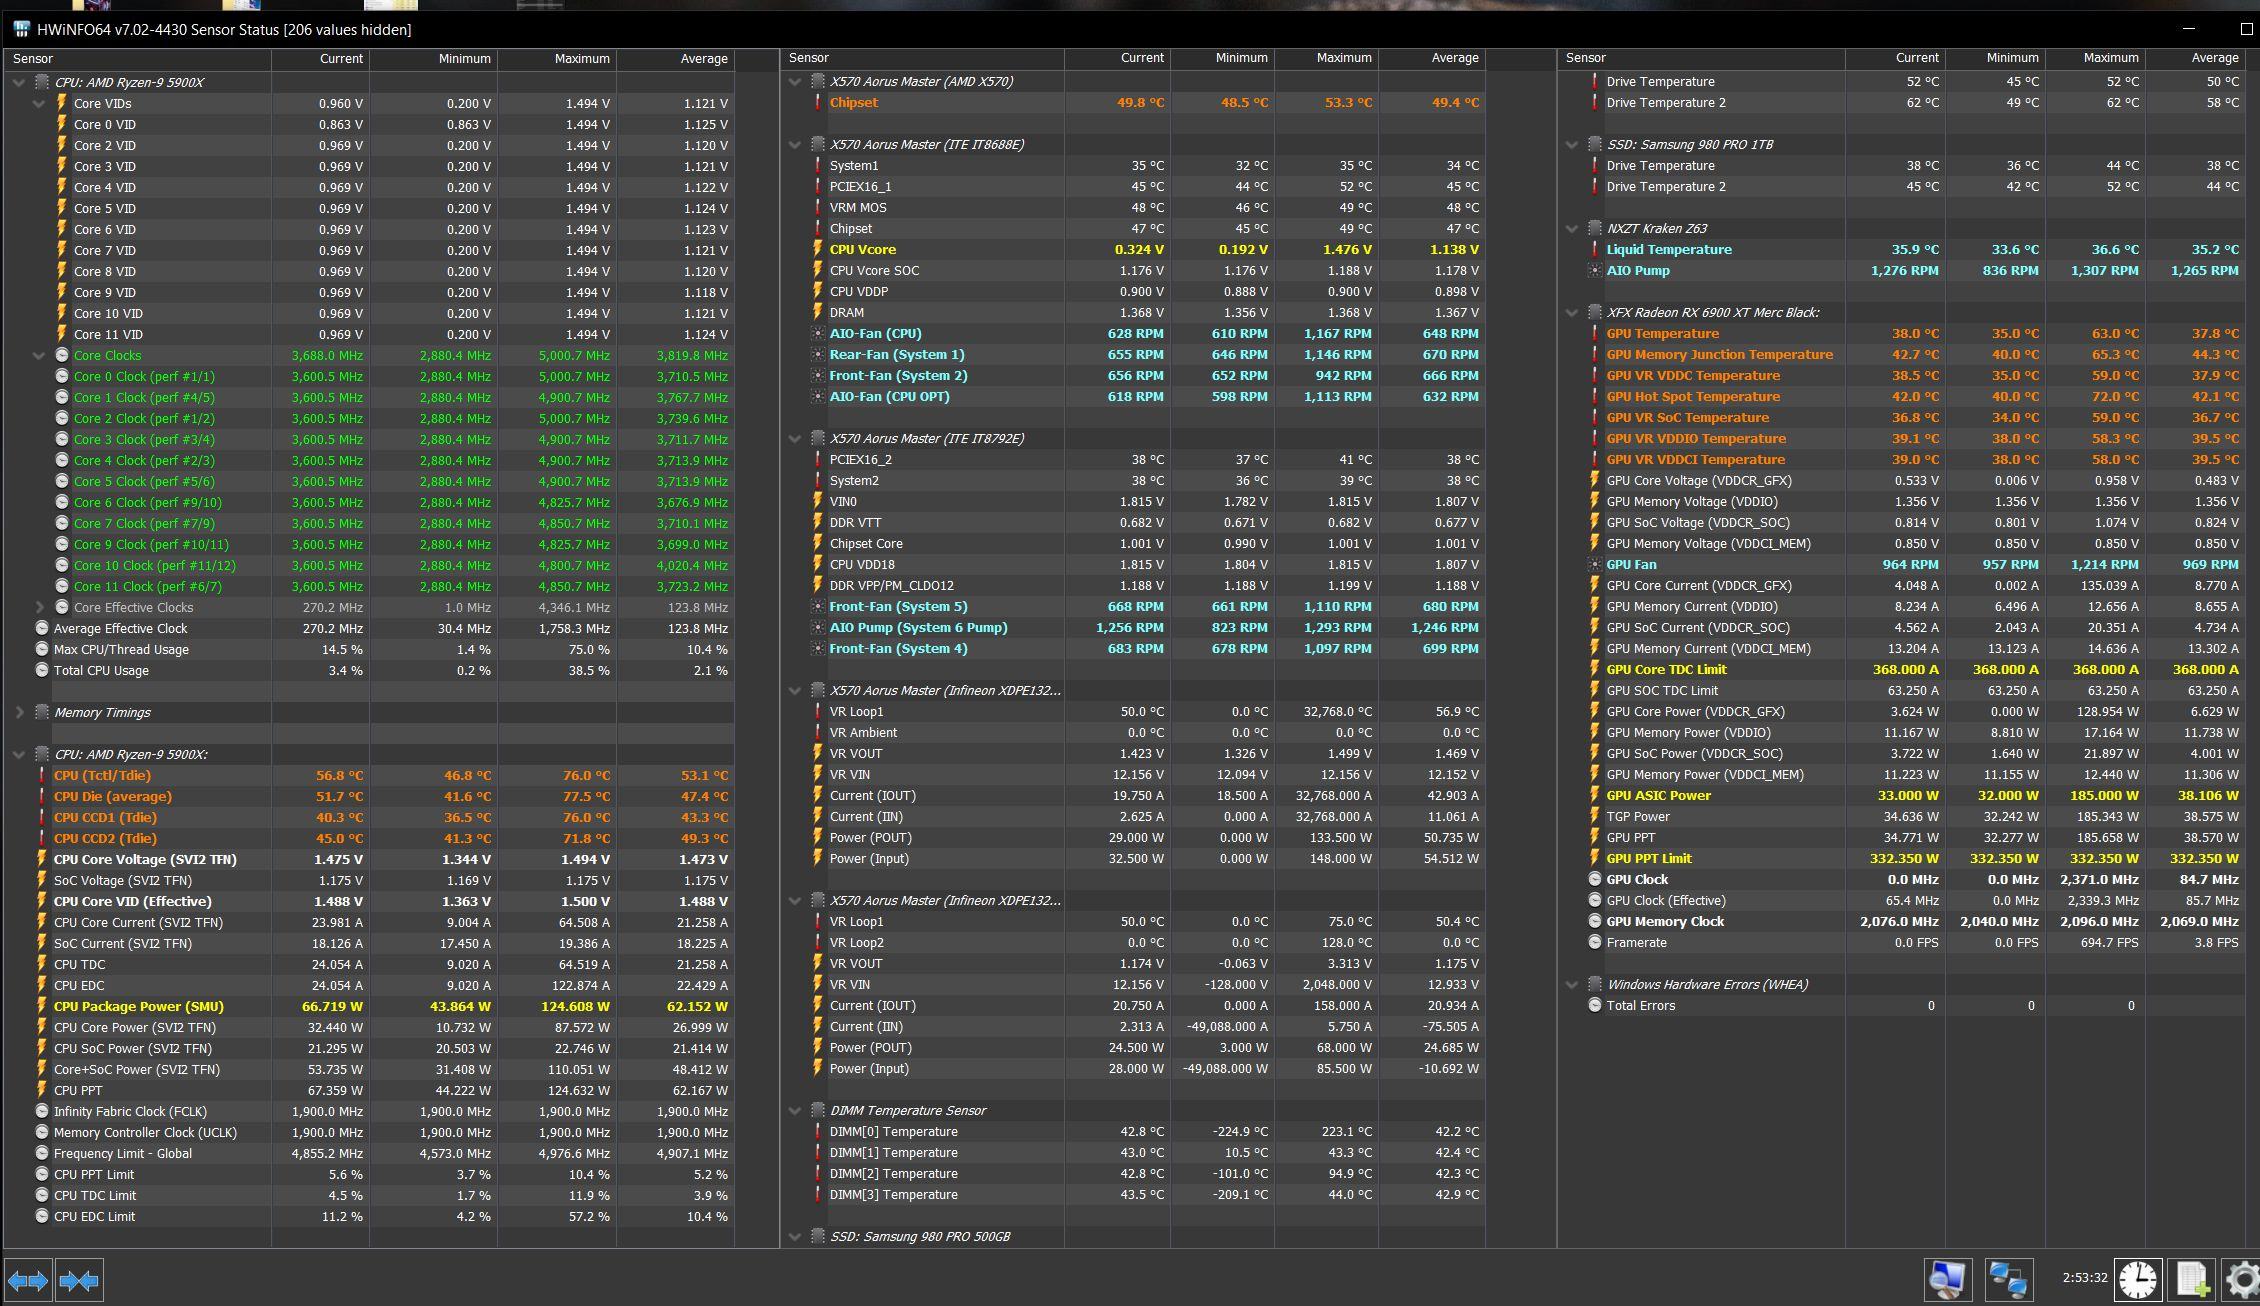
Task: Click the middle panel Minimum column header
Action: pos(1221,58)
